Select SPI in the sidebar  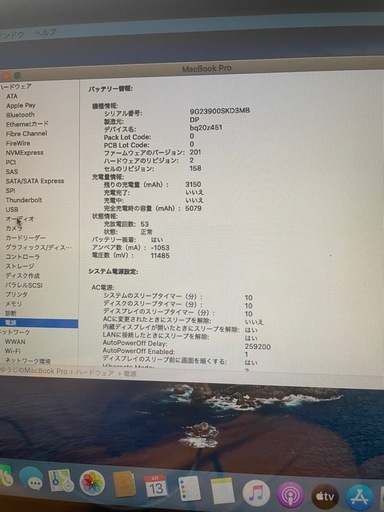point(10,191)
